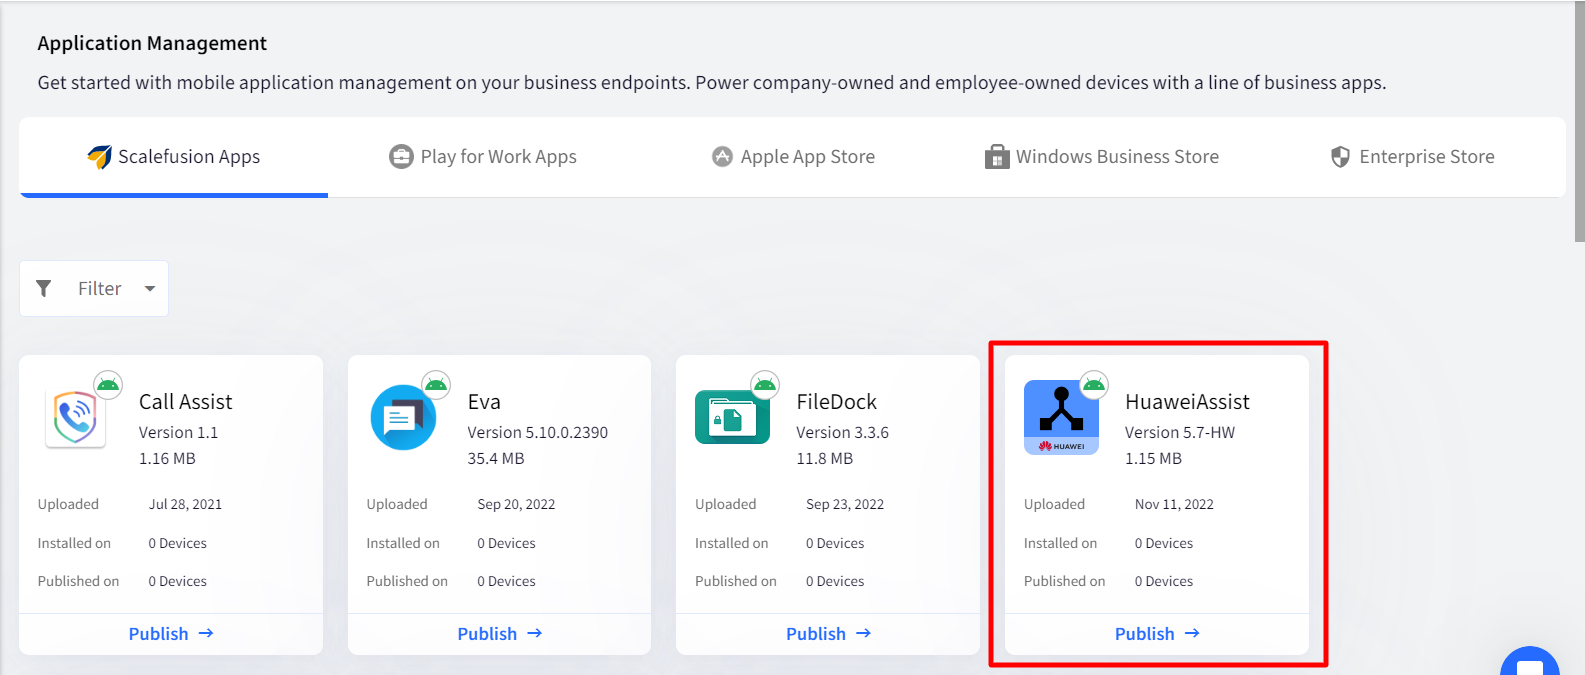Viewport: 1585px width, 675px height.
Task: Click the Sep 20, 2022 upload date
Action: [516, 505]
